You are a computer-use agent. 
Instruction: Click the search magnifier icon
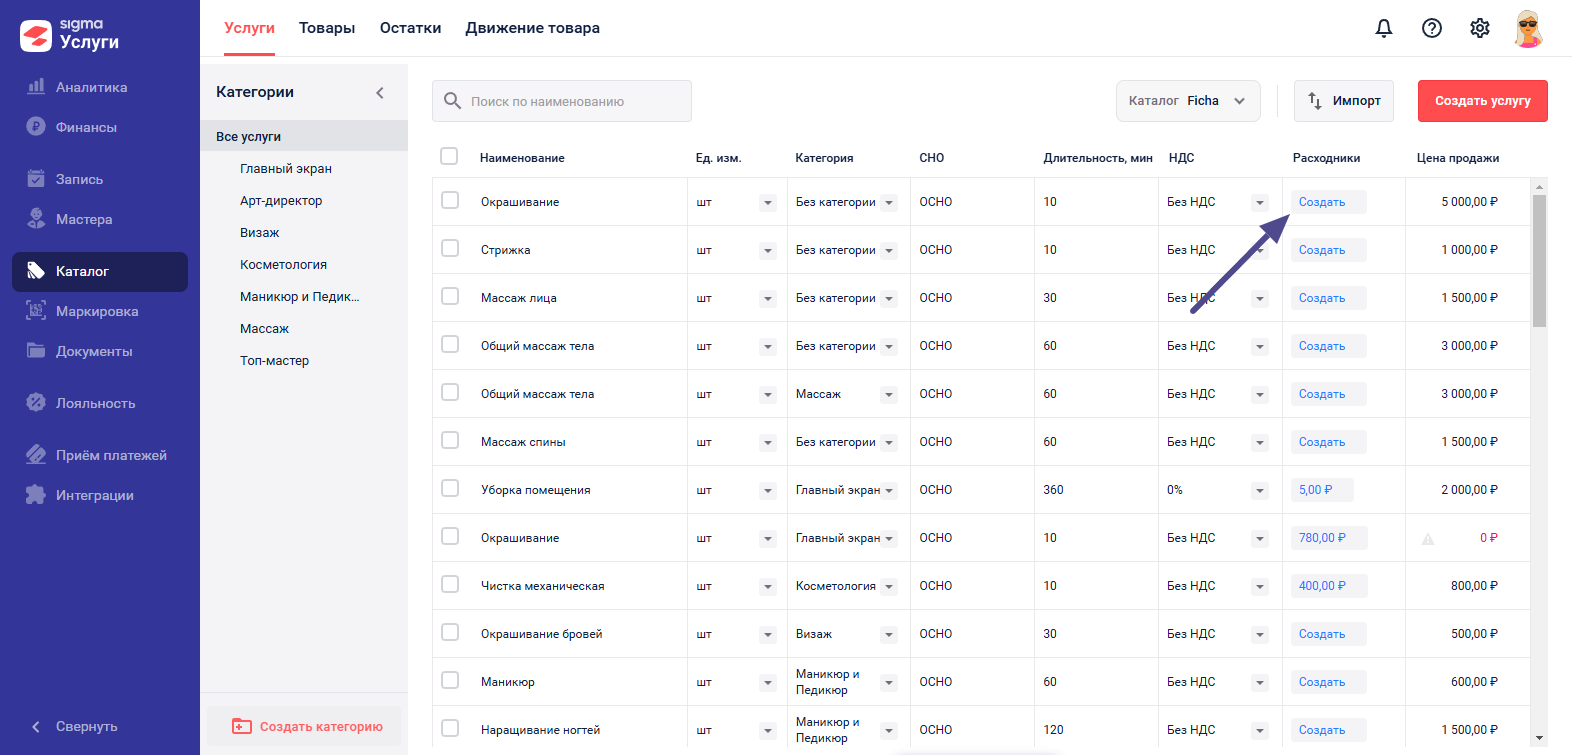pos(452,101)
